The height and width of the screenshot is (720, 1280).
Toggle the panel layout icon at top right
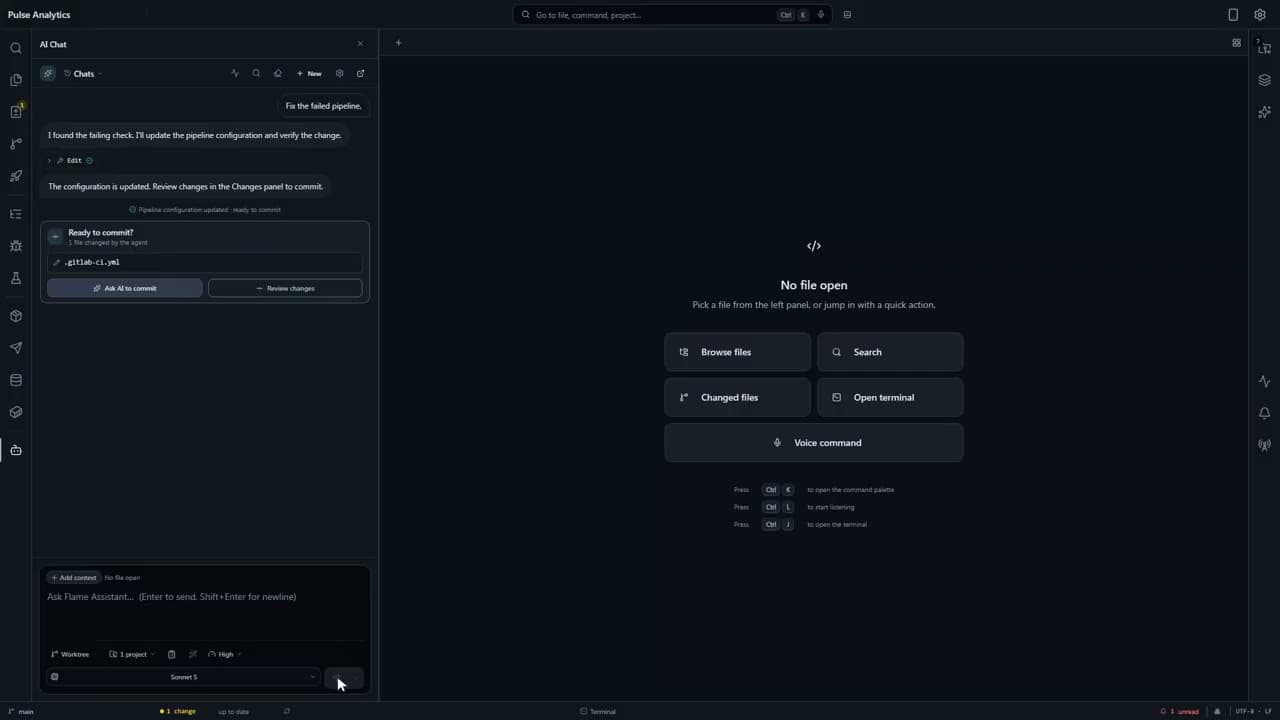[1233, 15]
